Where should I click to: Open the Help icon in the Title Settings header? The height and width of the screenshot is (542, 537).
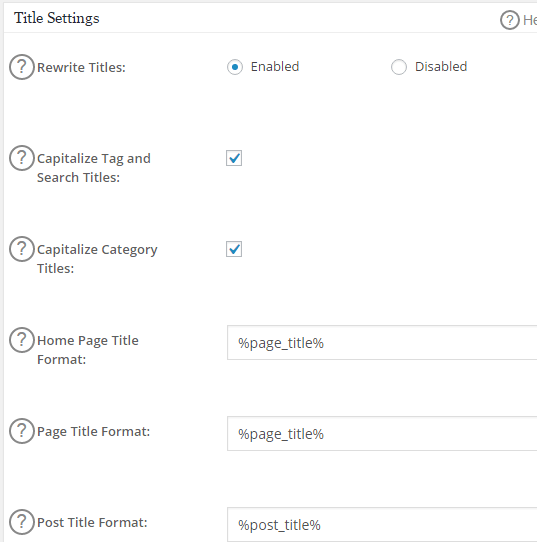[x=509, y=20]
